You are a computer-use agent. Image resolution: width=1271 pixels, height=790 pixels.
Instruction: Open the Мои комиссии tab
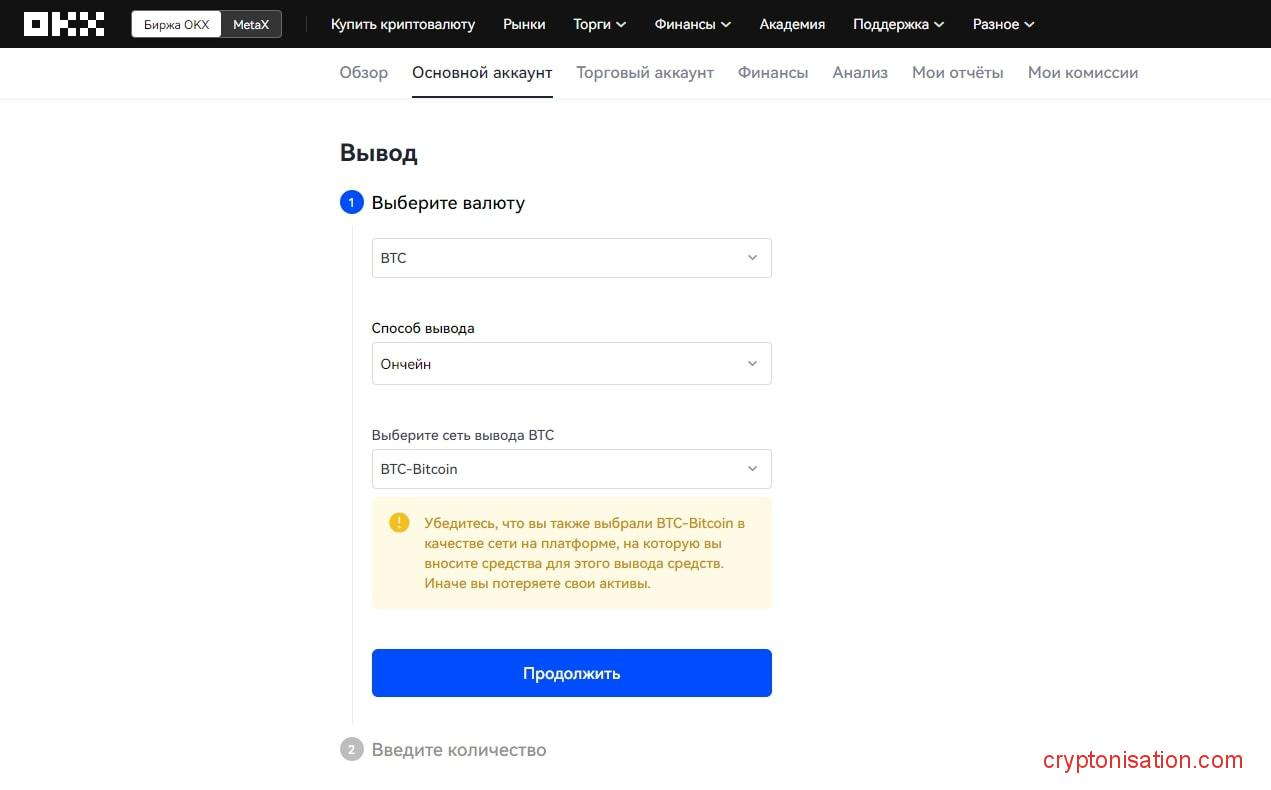[1083, 73]
